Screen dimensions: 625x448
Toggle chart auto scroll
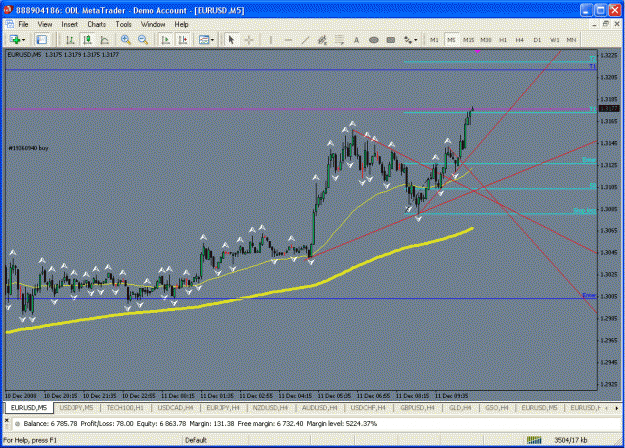[x=165, y=40]
